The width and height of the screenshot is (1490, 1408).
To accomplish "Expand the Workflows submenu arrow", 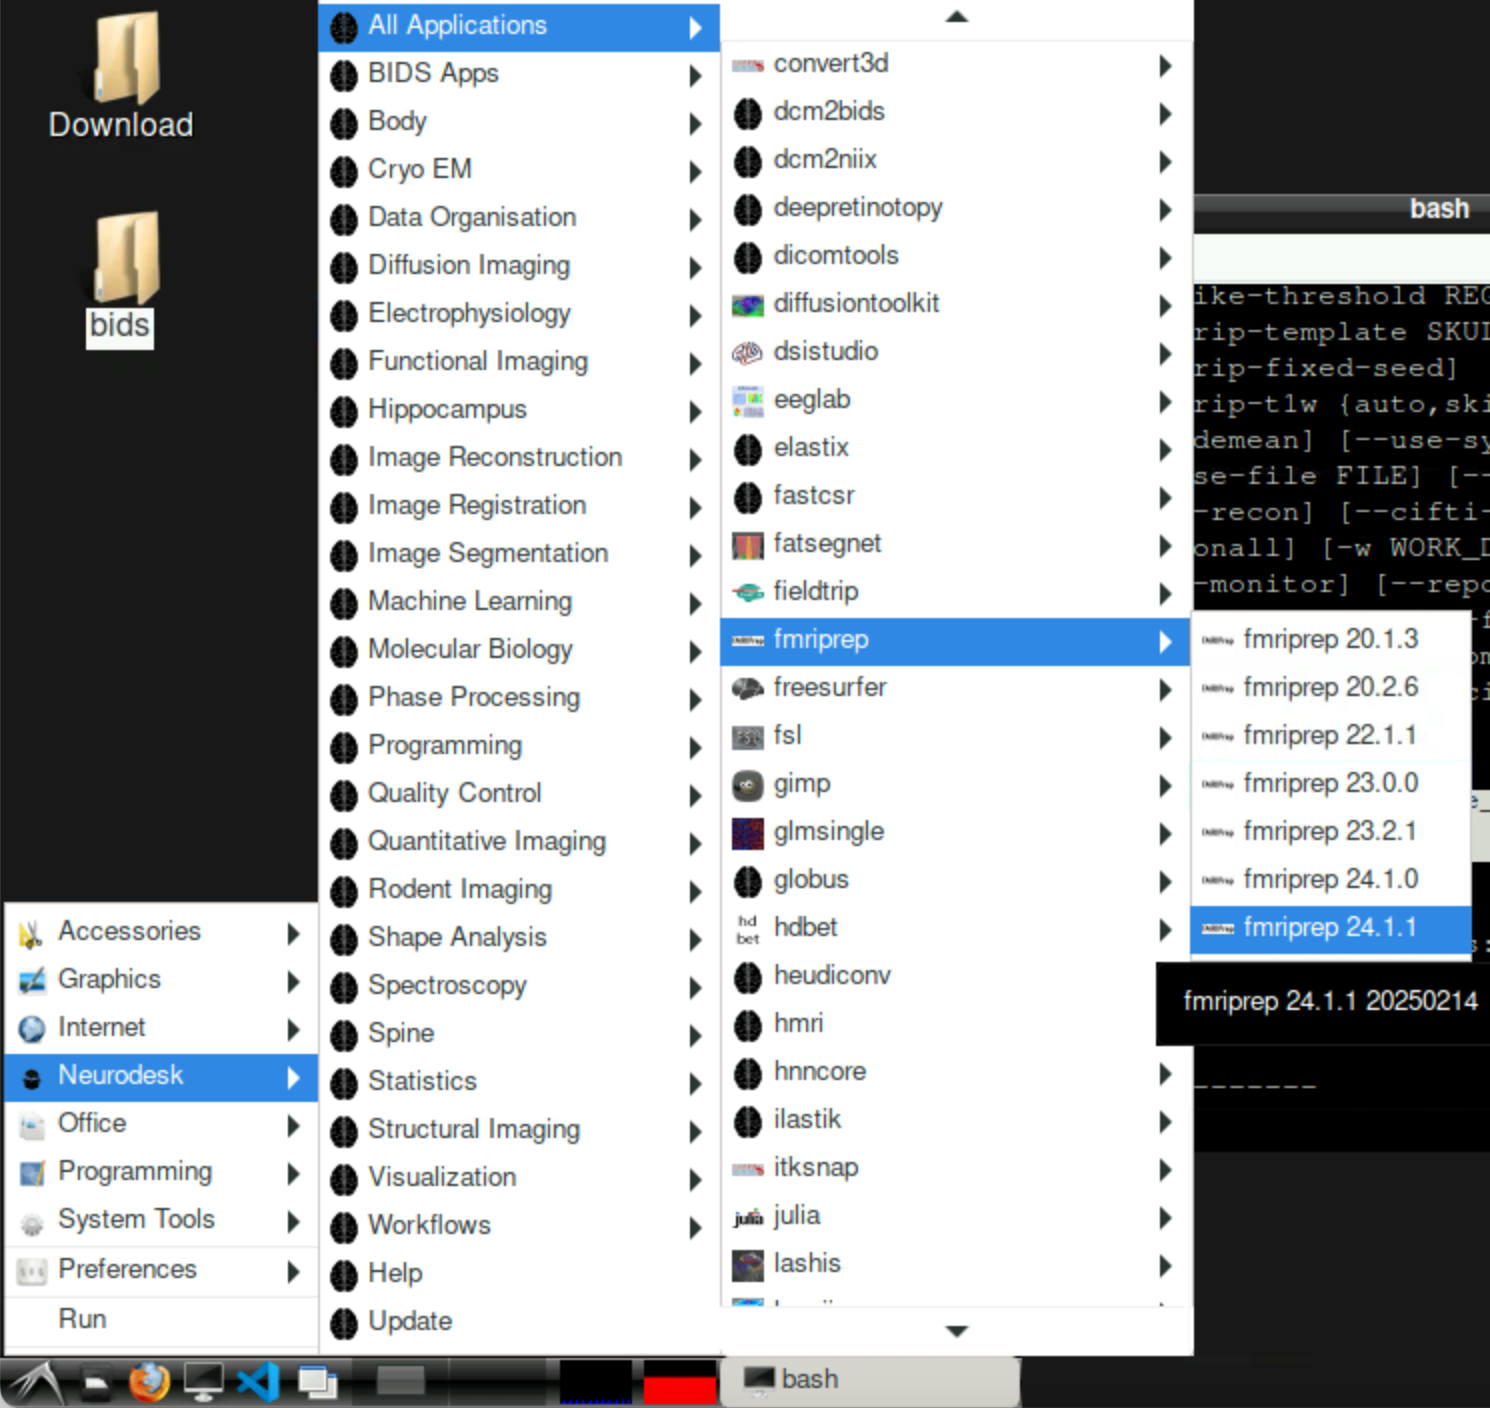I will (x=695, y=1227).
